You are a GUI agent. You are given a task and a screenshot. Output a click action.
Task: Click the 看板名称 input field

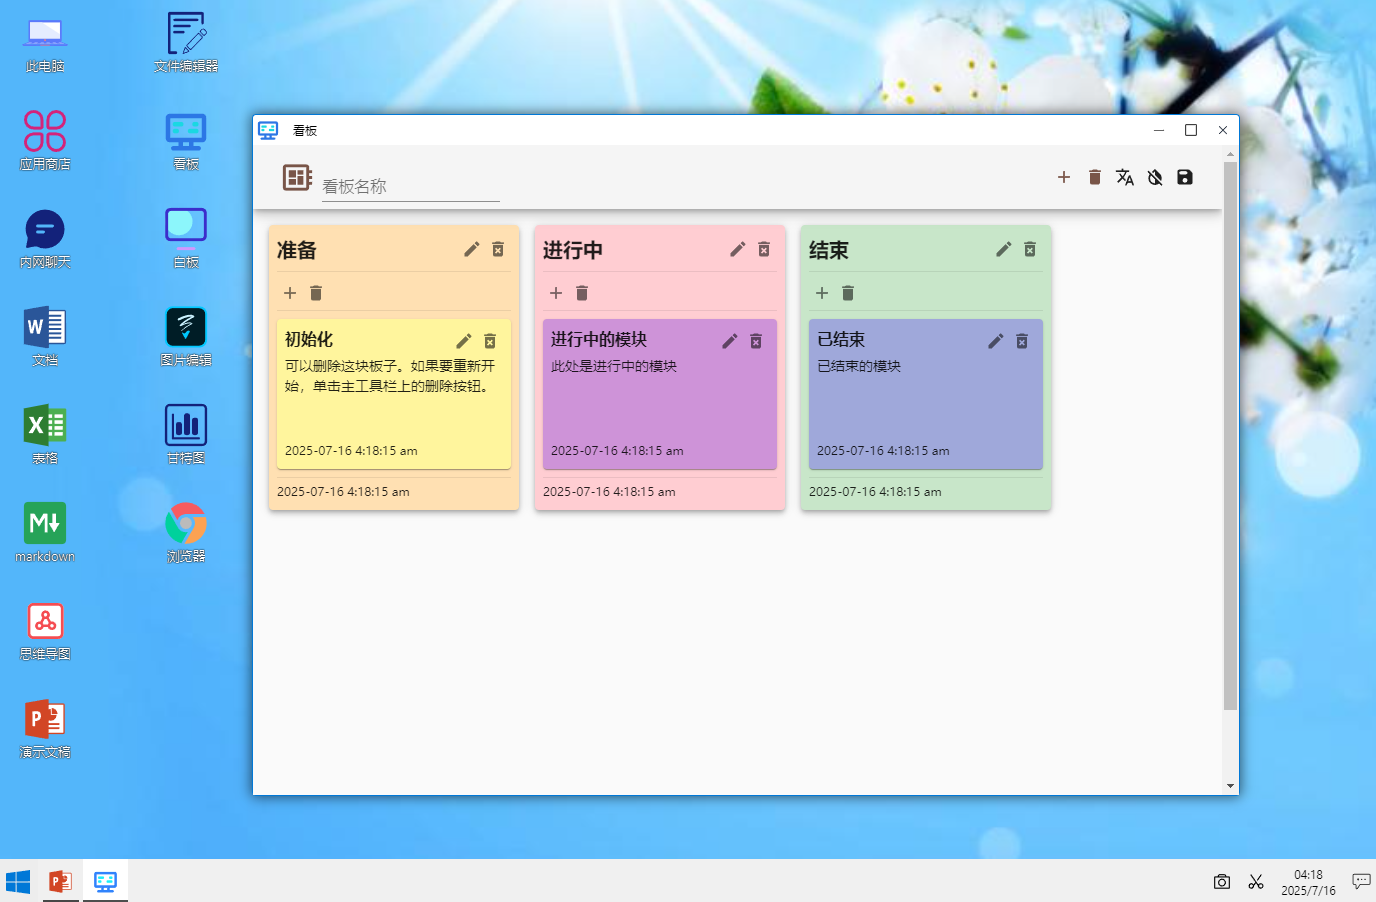410,186
